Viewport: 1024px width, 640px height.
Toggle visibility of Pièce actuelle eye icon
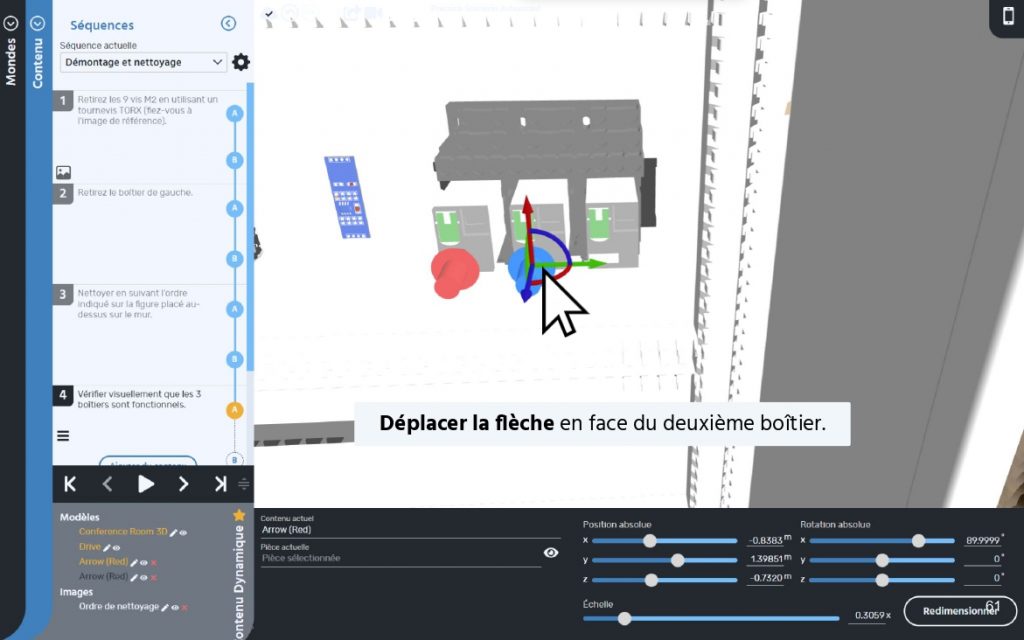[551, 552]
